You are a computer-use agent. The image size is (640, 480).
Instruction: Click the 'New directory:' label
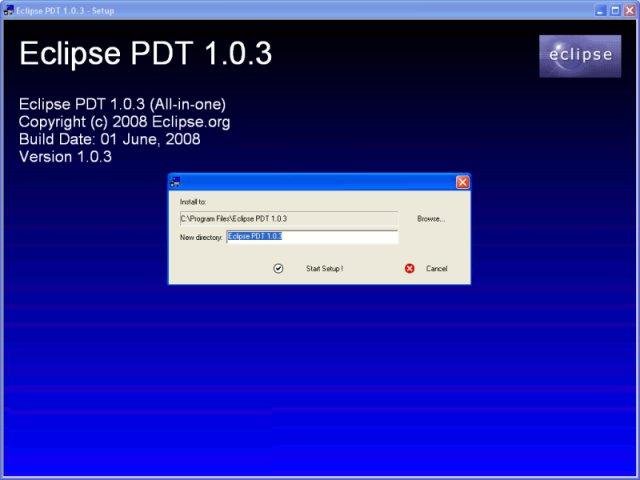click(x=201, y=237)
